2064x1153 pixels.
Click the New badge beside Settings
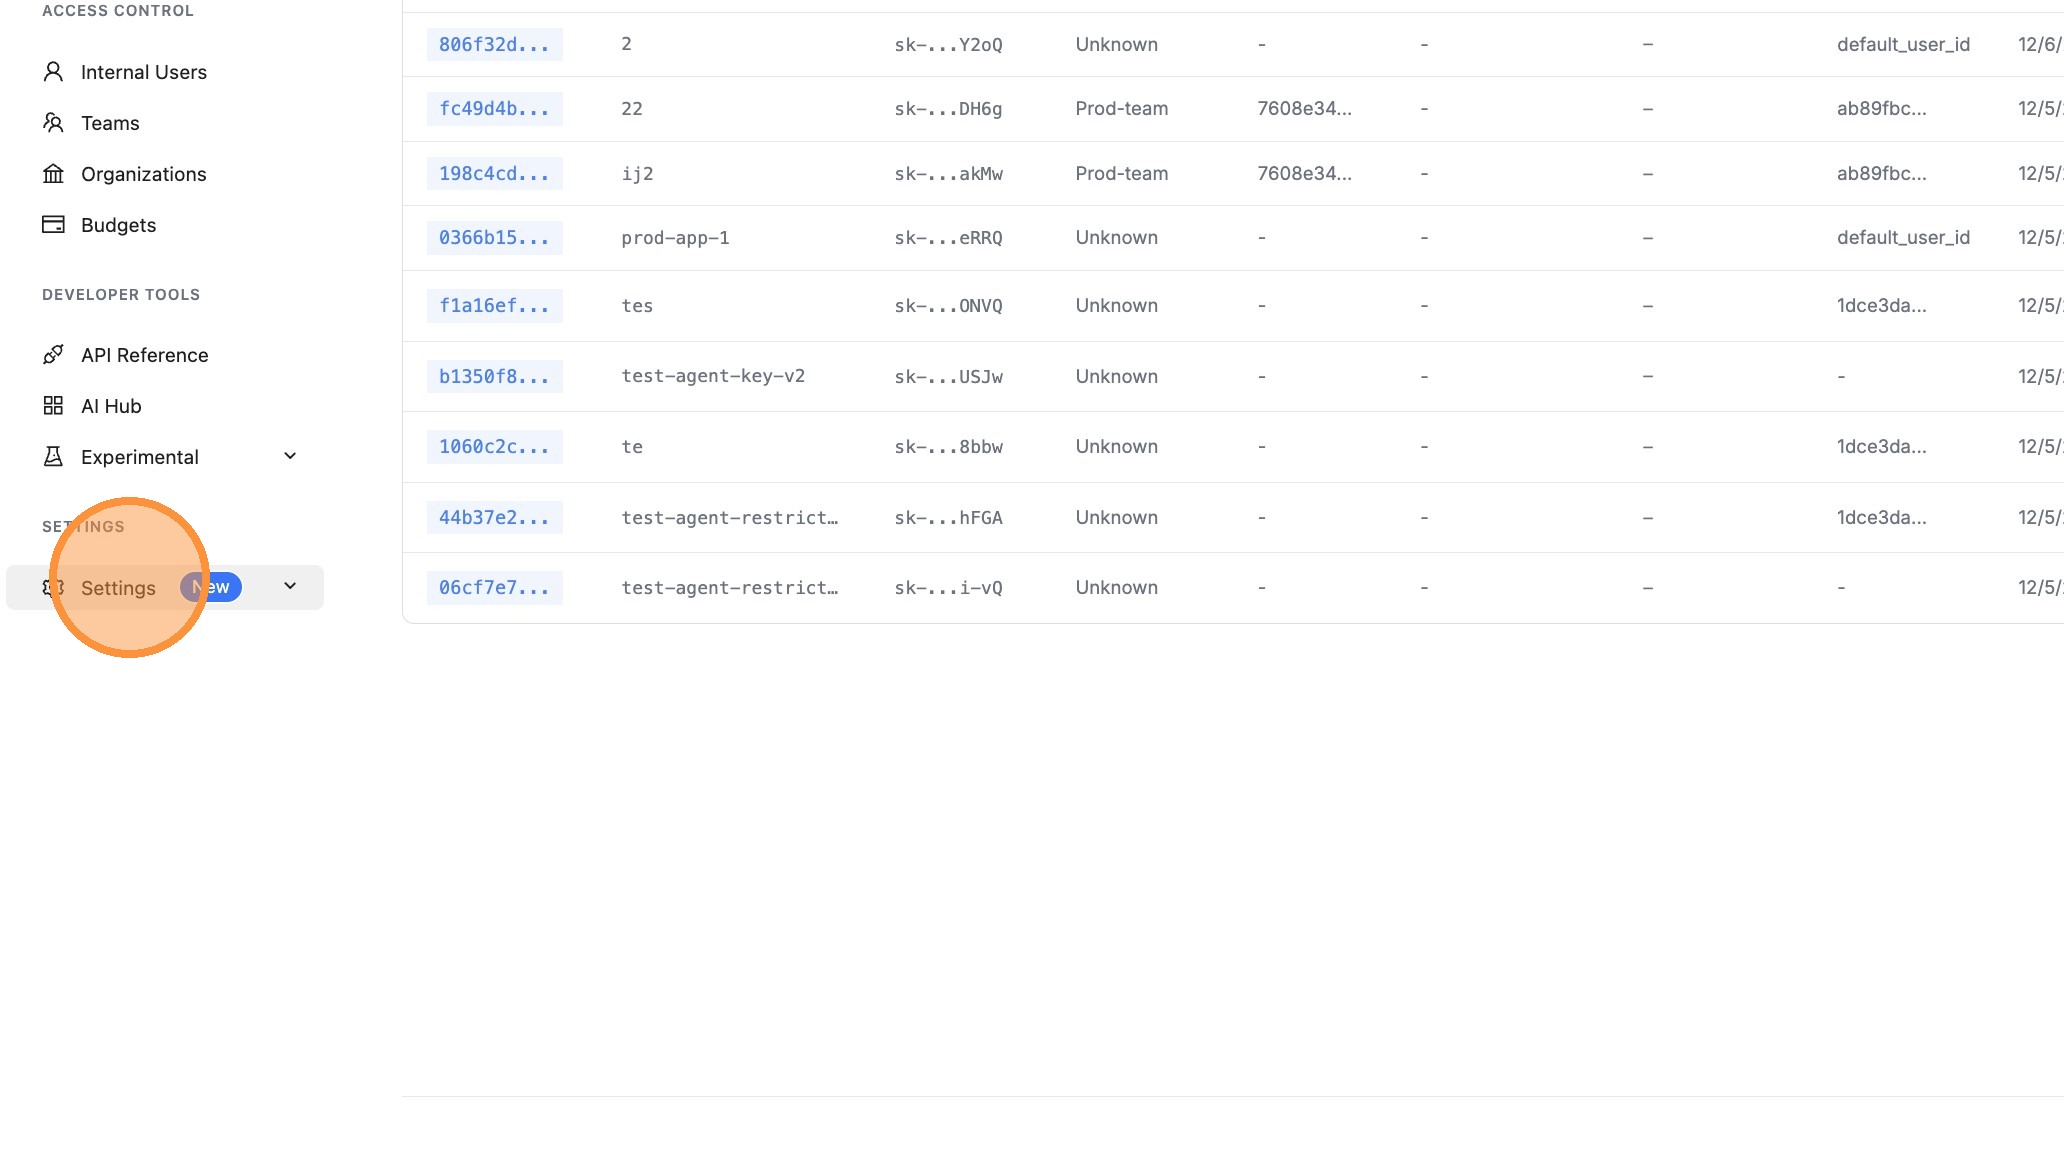pyautogui.click(x=212, y=588)
